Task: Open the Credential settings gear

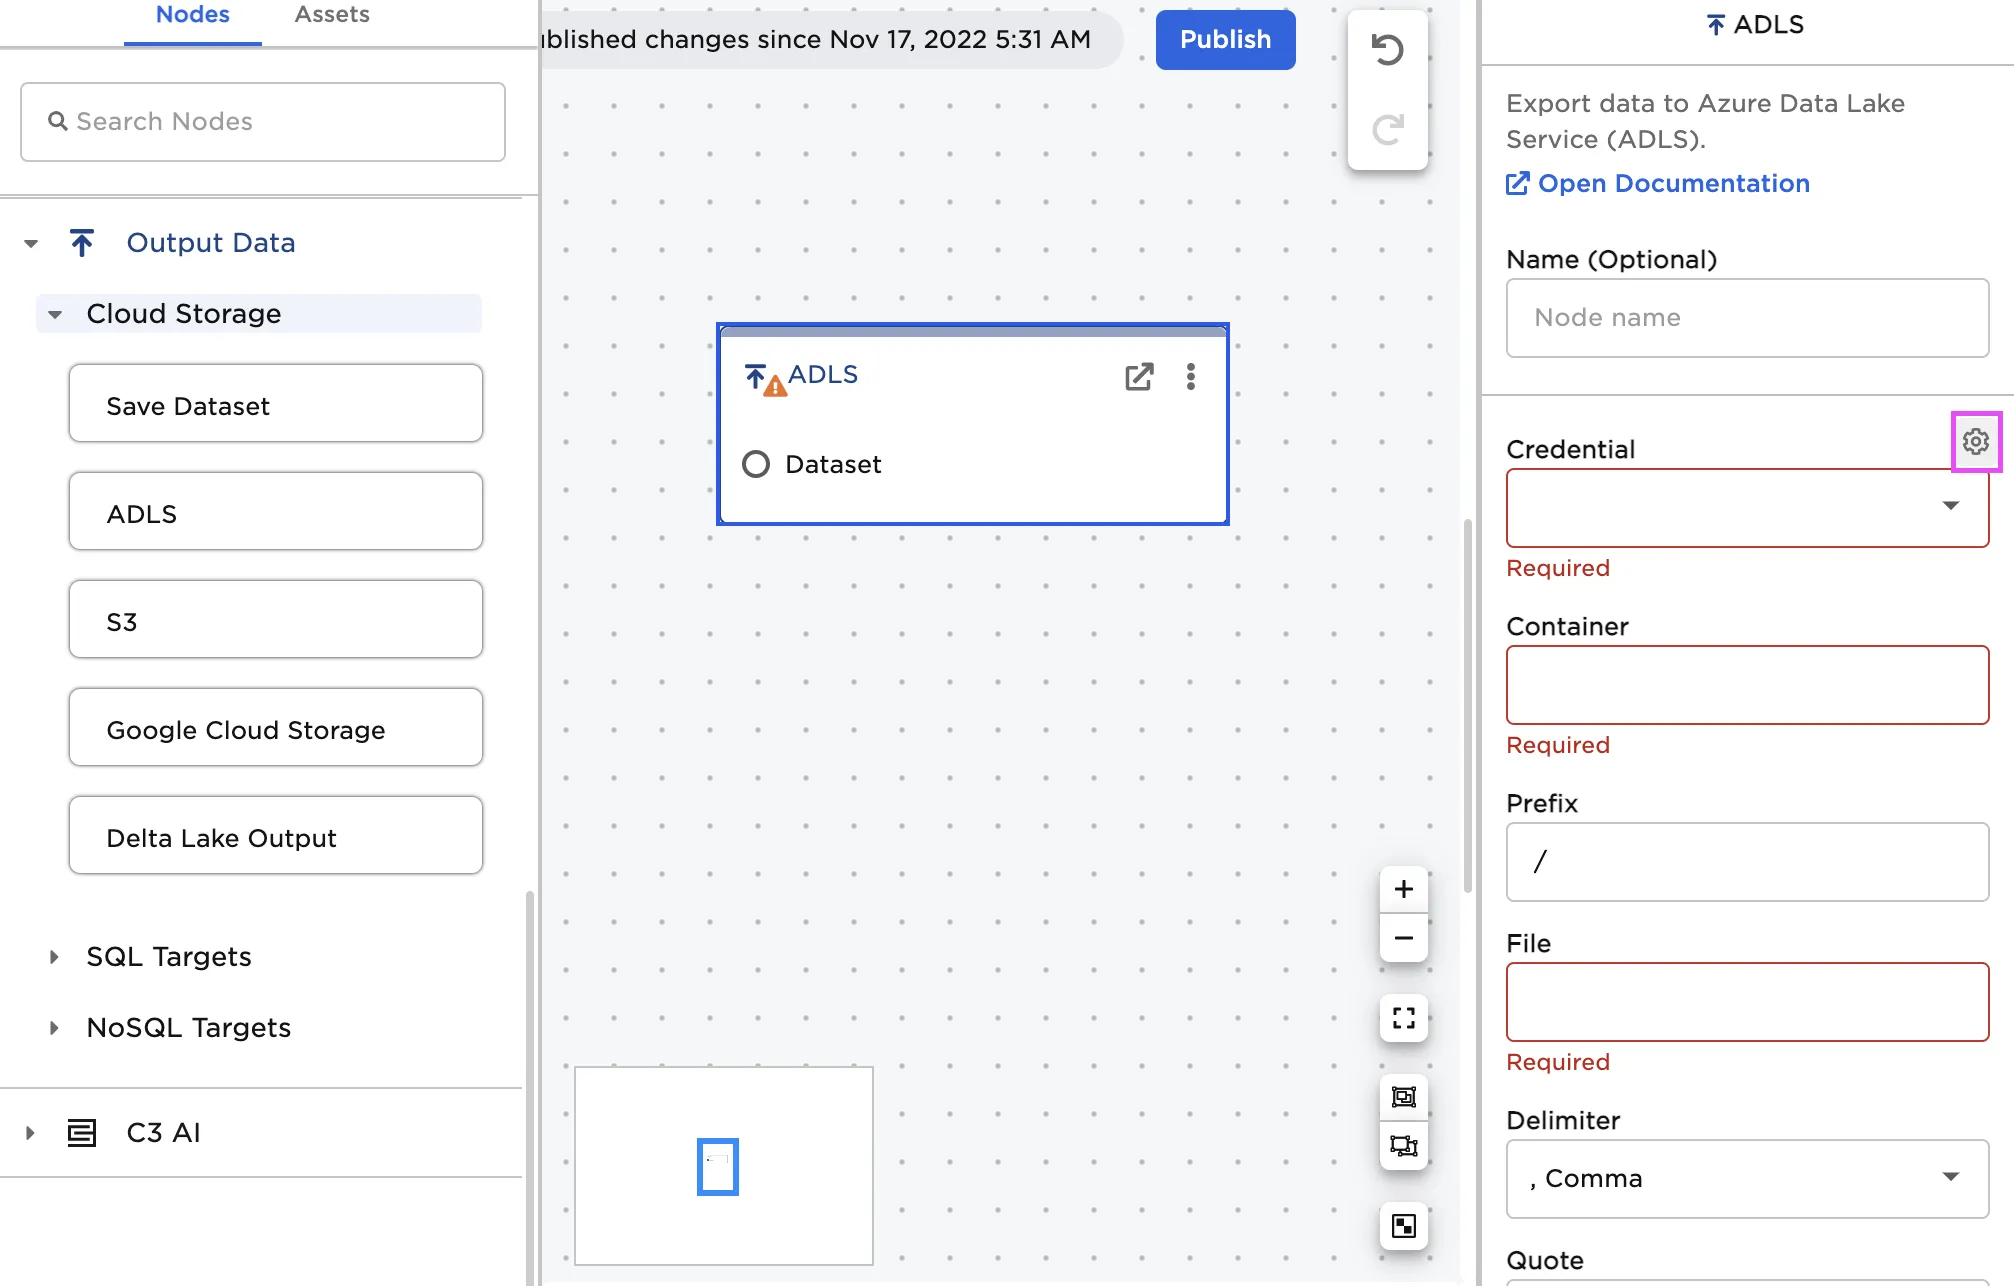Action: click(x=1975, y=441)
